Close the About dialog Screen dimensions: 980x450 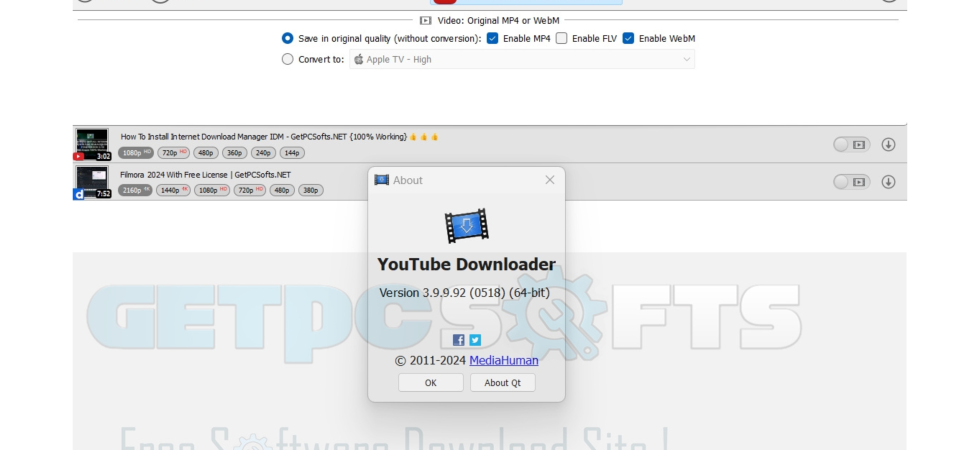(x=549, y=180)
